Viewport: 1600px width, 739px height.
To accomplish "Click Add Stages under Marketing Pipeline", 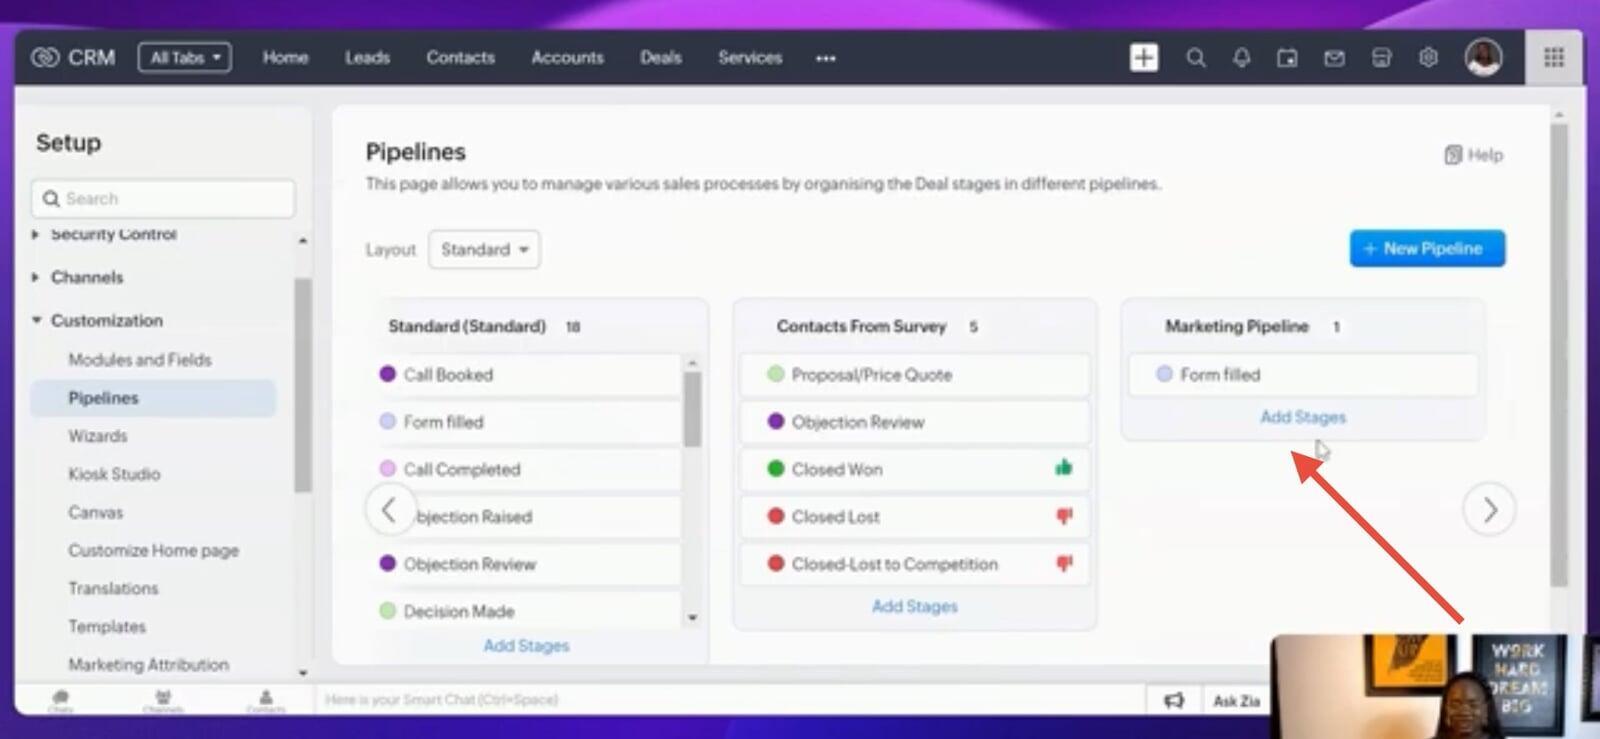I will [1302, 417].
